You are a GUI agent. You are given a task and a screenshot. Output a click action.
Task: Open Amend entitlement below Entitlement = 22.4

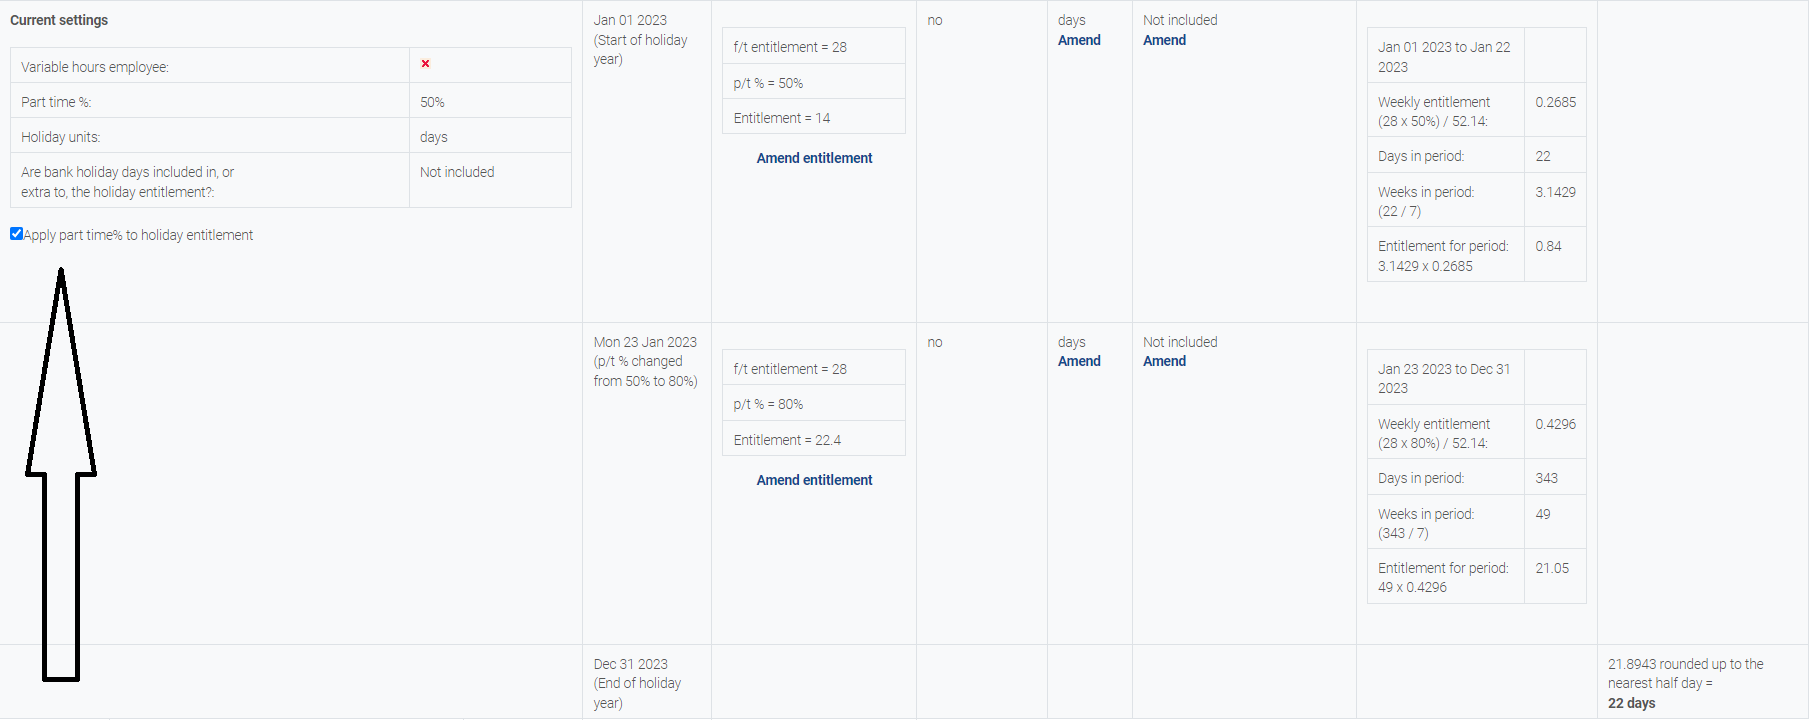point(814,480)
